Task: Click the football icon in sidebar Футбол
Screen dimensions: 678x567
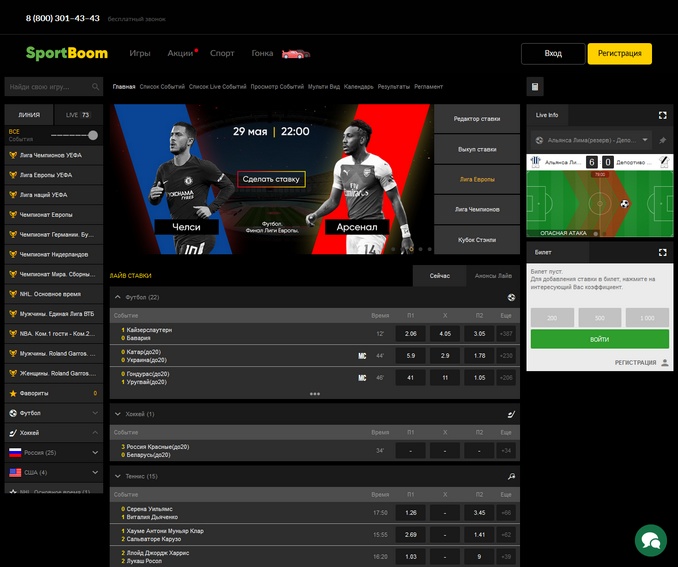Action: (13, 413)
